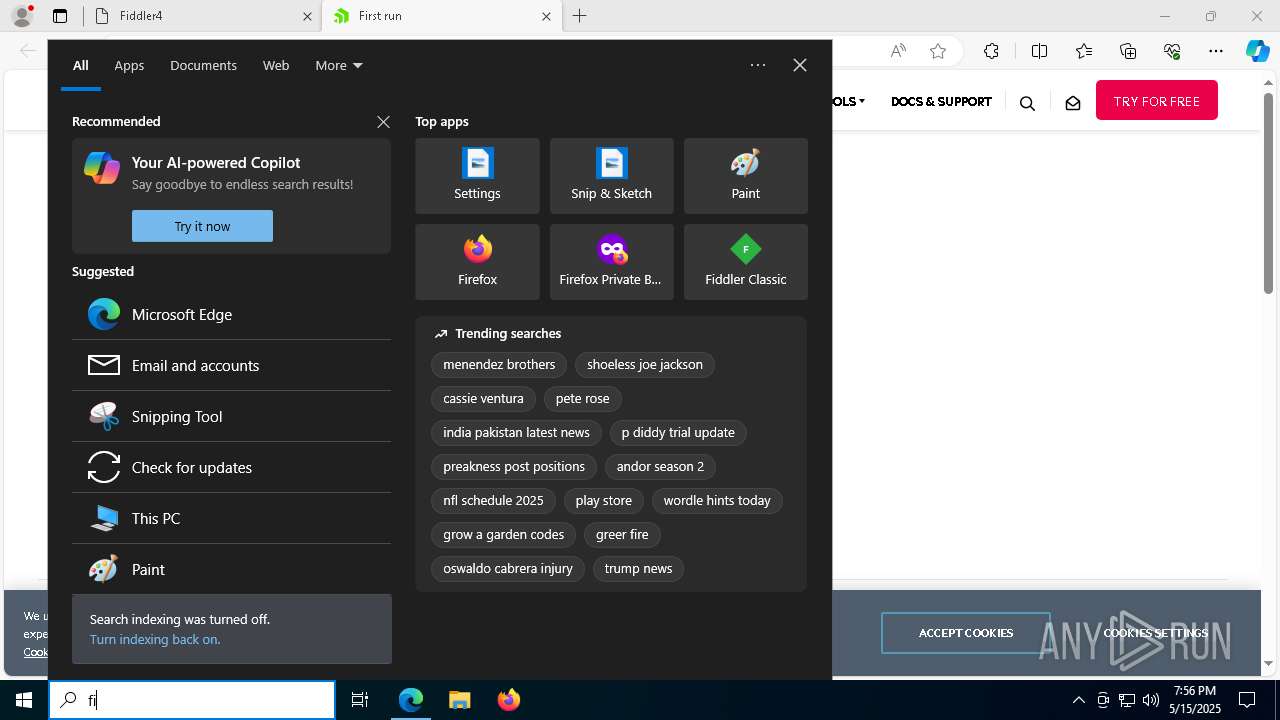Add page to favorites star

tap(938, 51)
